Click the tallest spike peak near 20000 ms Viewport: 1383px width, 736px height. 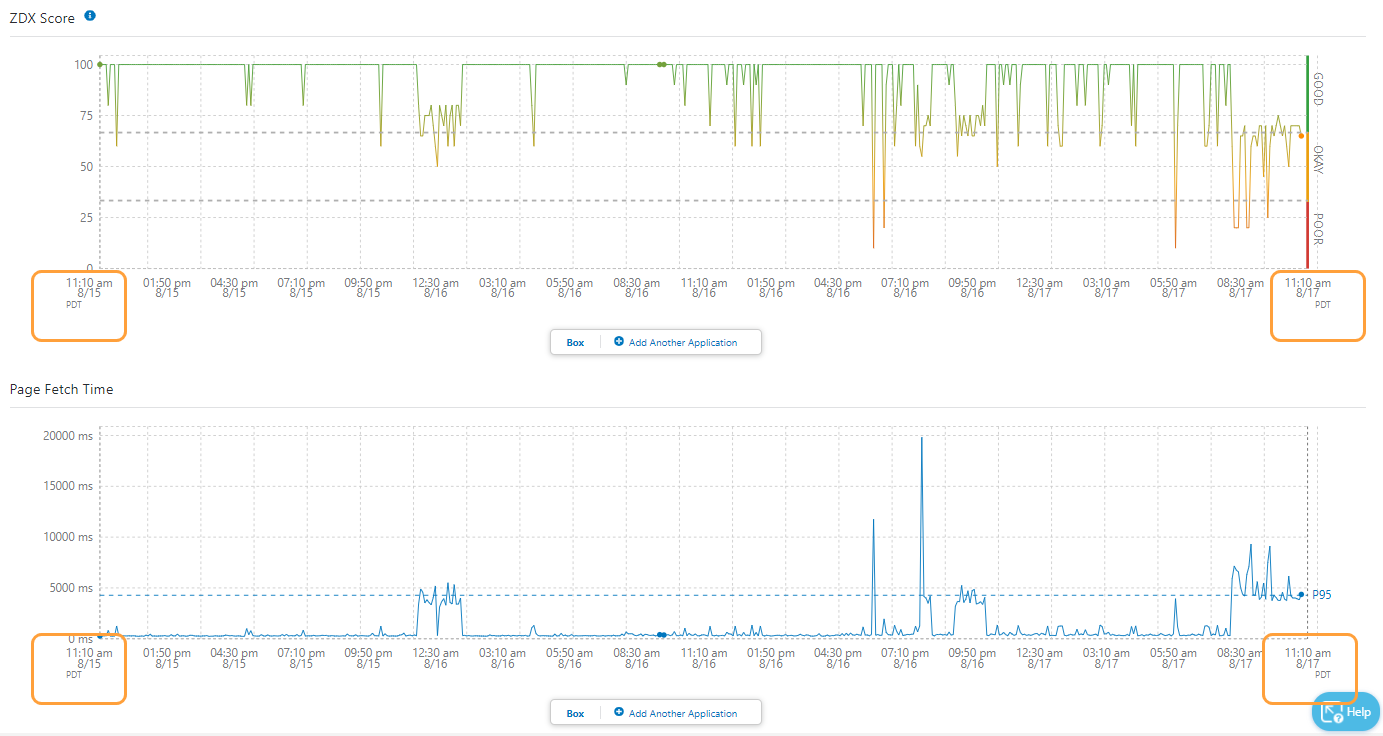click(x=921, y=438)
